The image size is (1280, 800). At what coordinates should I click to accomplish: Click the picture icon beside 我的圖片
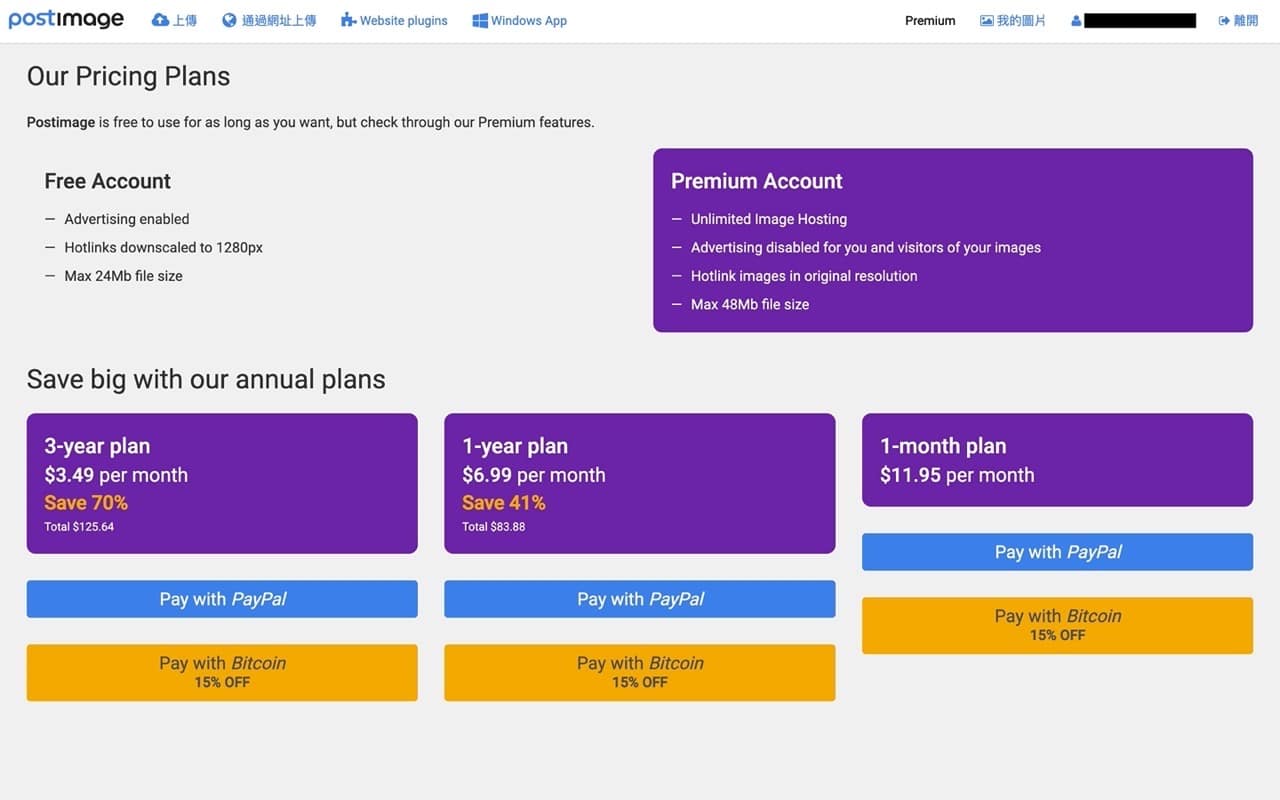coord(987,20)
